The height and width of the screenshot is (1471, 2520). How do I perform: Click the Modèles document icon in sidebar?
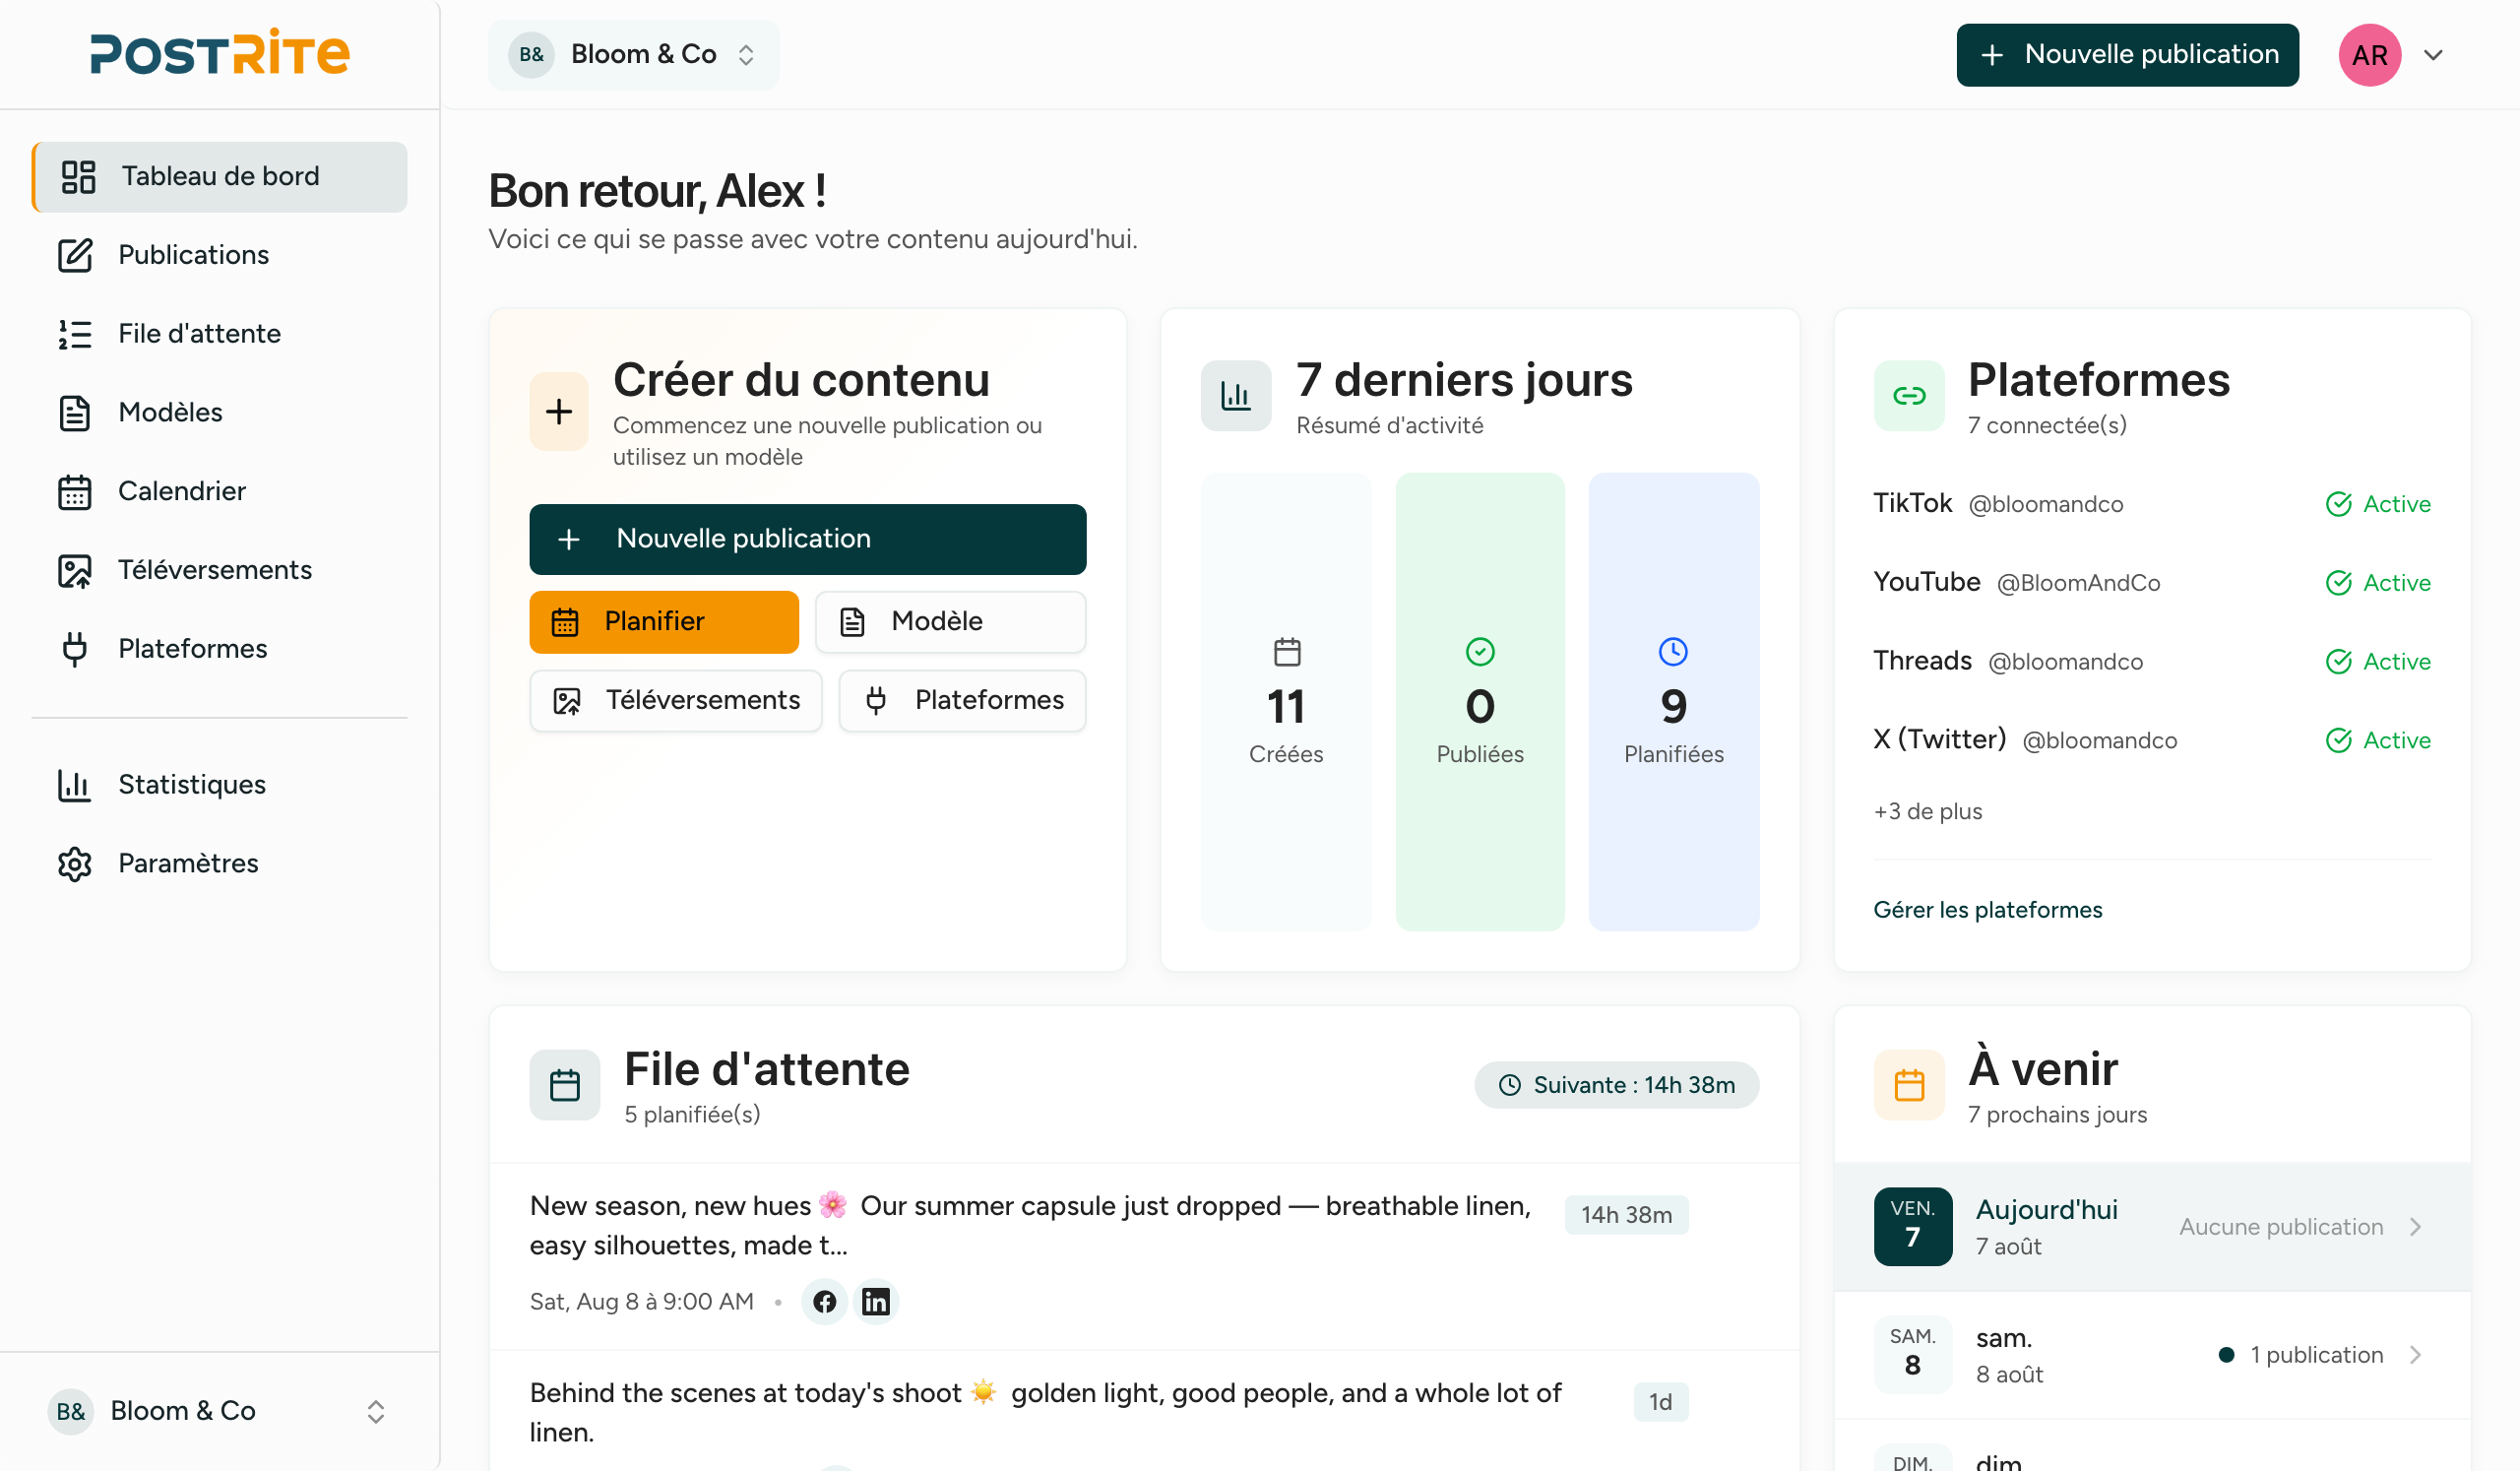pyautogui.click(x=75, y=413)
